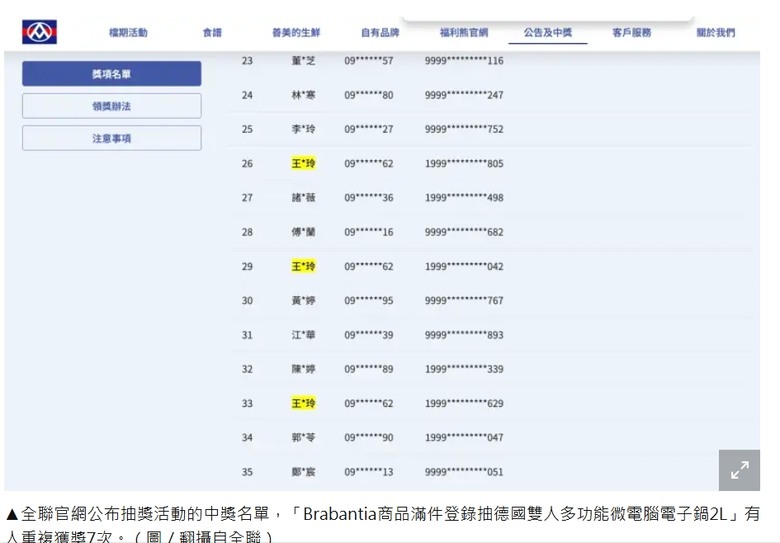
Task: Select card number ending 116
Action: point(464,61)
